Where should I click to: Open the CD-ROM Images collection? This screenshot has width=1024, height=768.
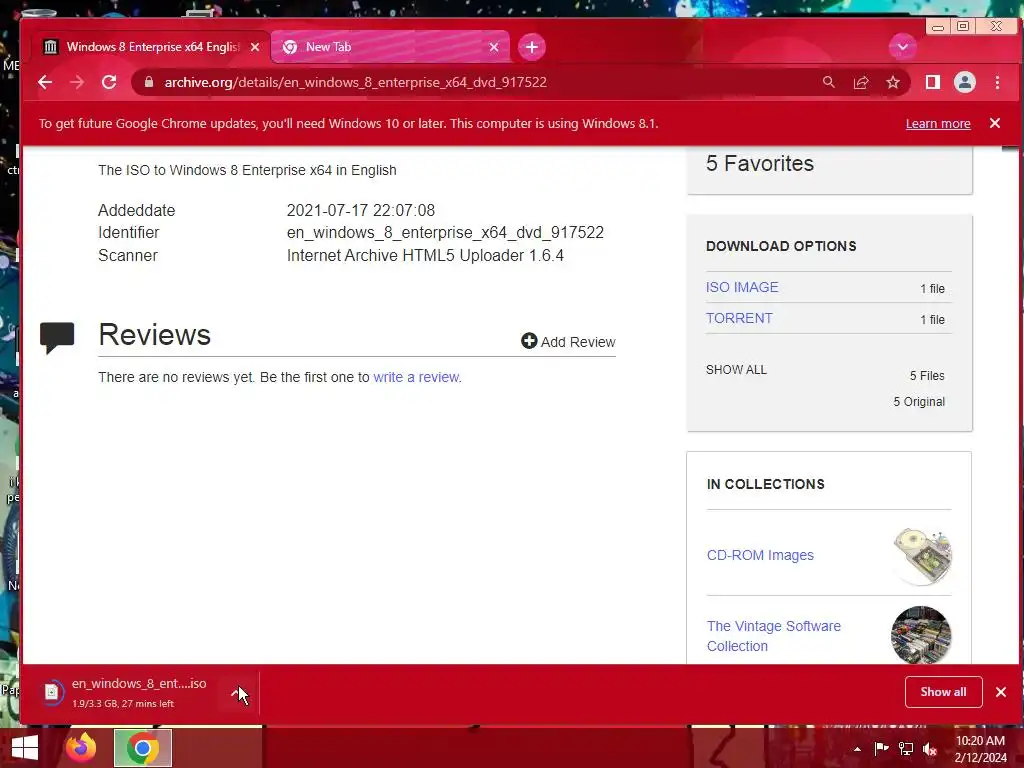point(760,555)
